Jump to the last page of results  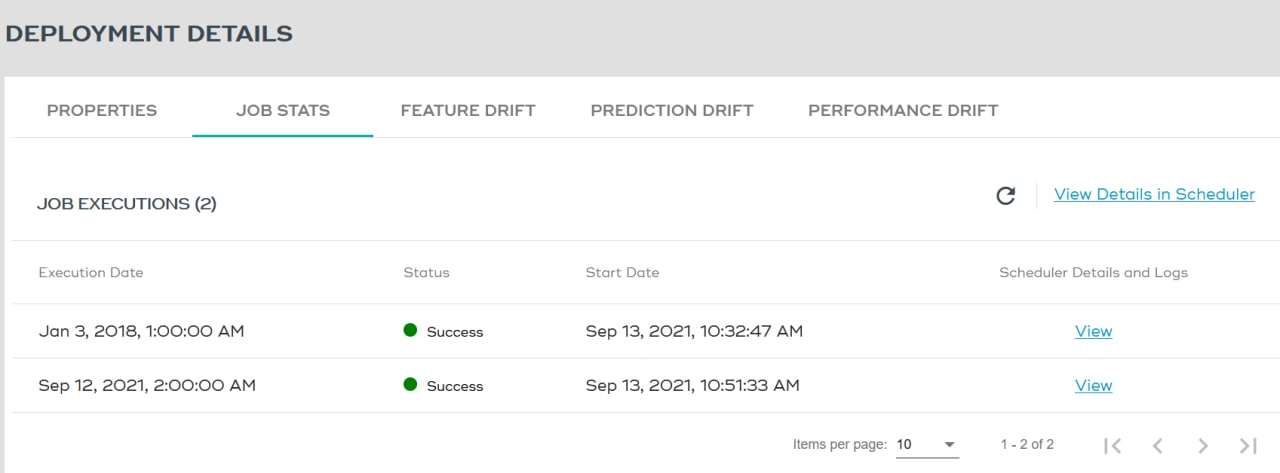click(x=1247, y=445)
